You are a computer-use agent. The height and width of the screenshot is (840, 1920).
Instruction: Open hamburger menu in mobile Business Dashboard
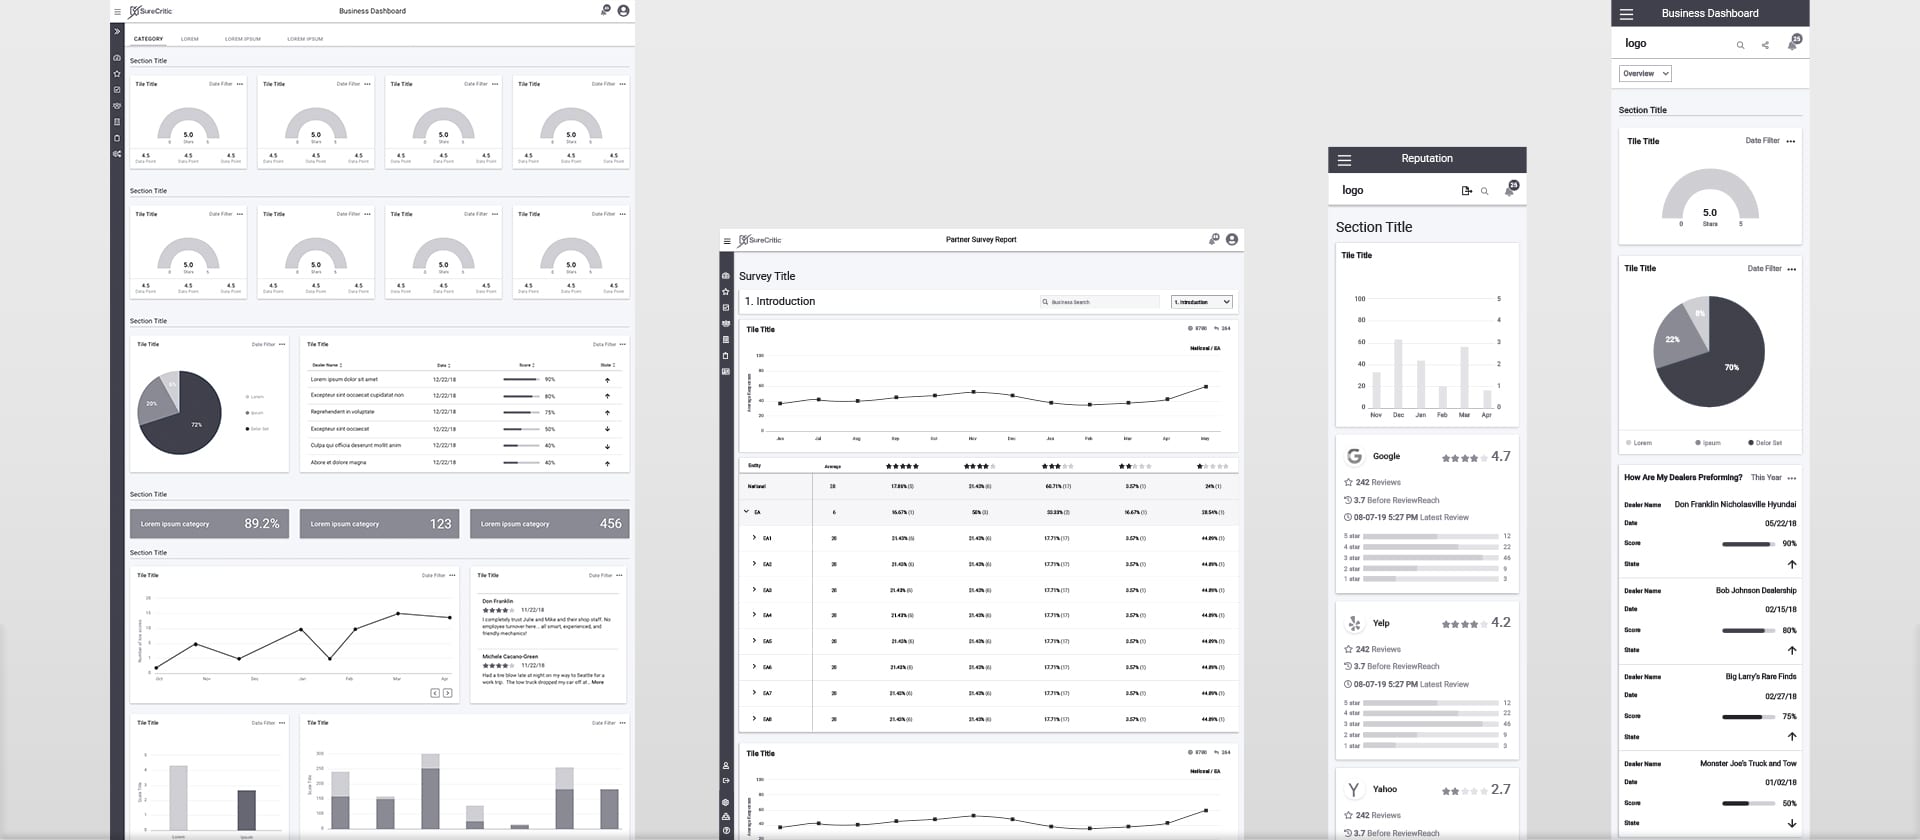(1627, 14)
